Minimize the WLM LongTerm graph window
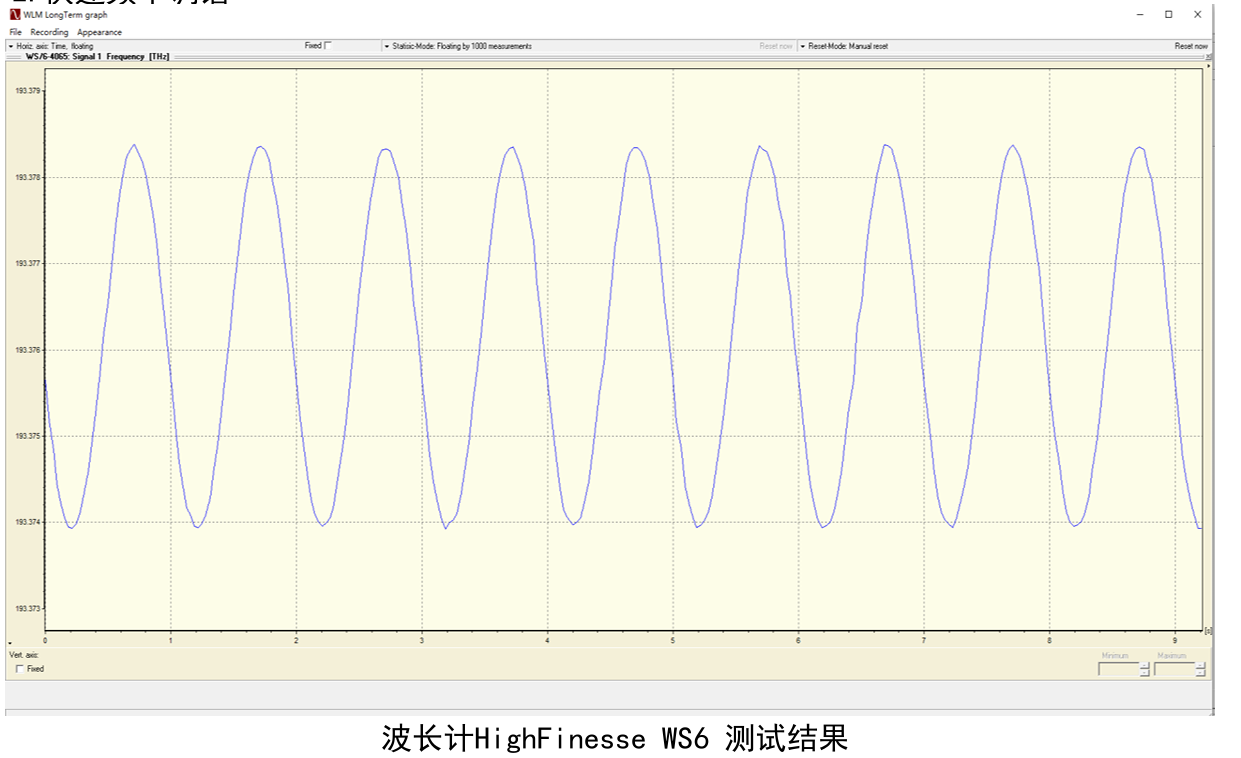1241x758 pixels. coord(1141,15)
